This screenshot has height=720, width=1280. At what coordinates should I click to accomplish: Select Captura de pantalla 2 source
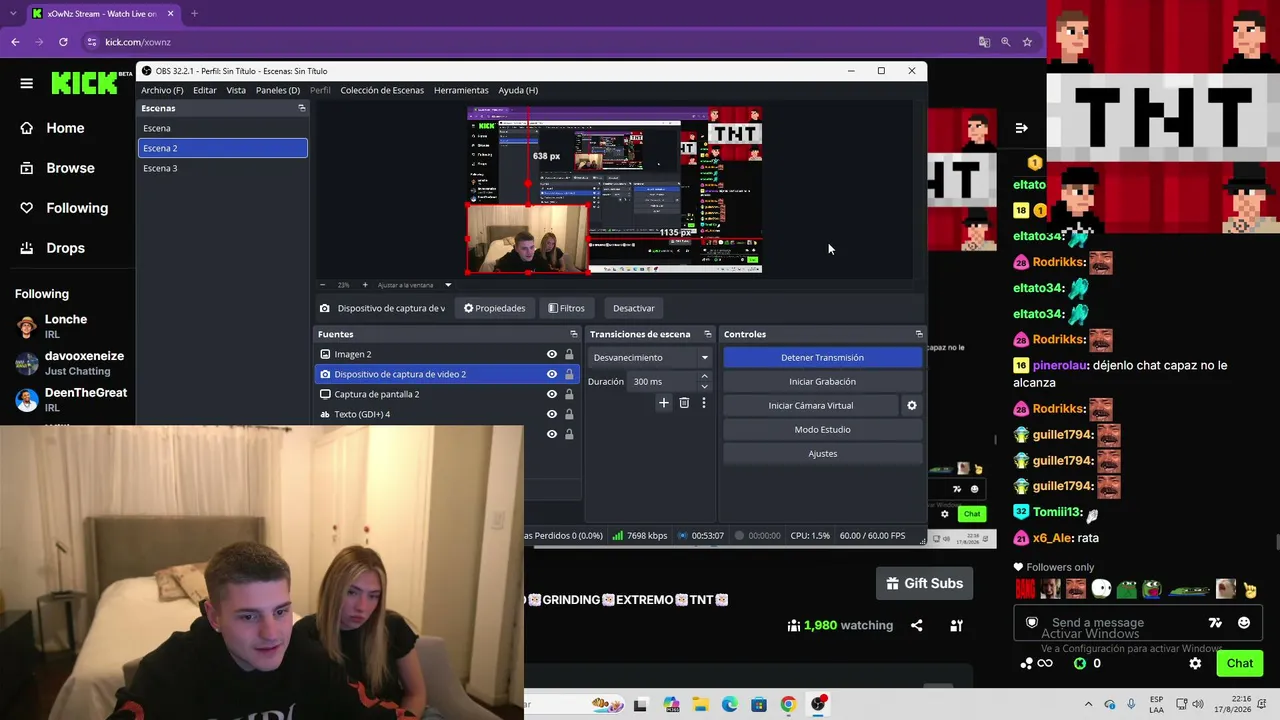coord(447,394)
